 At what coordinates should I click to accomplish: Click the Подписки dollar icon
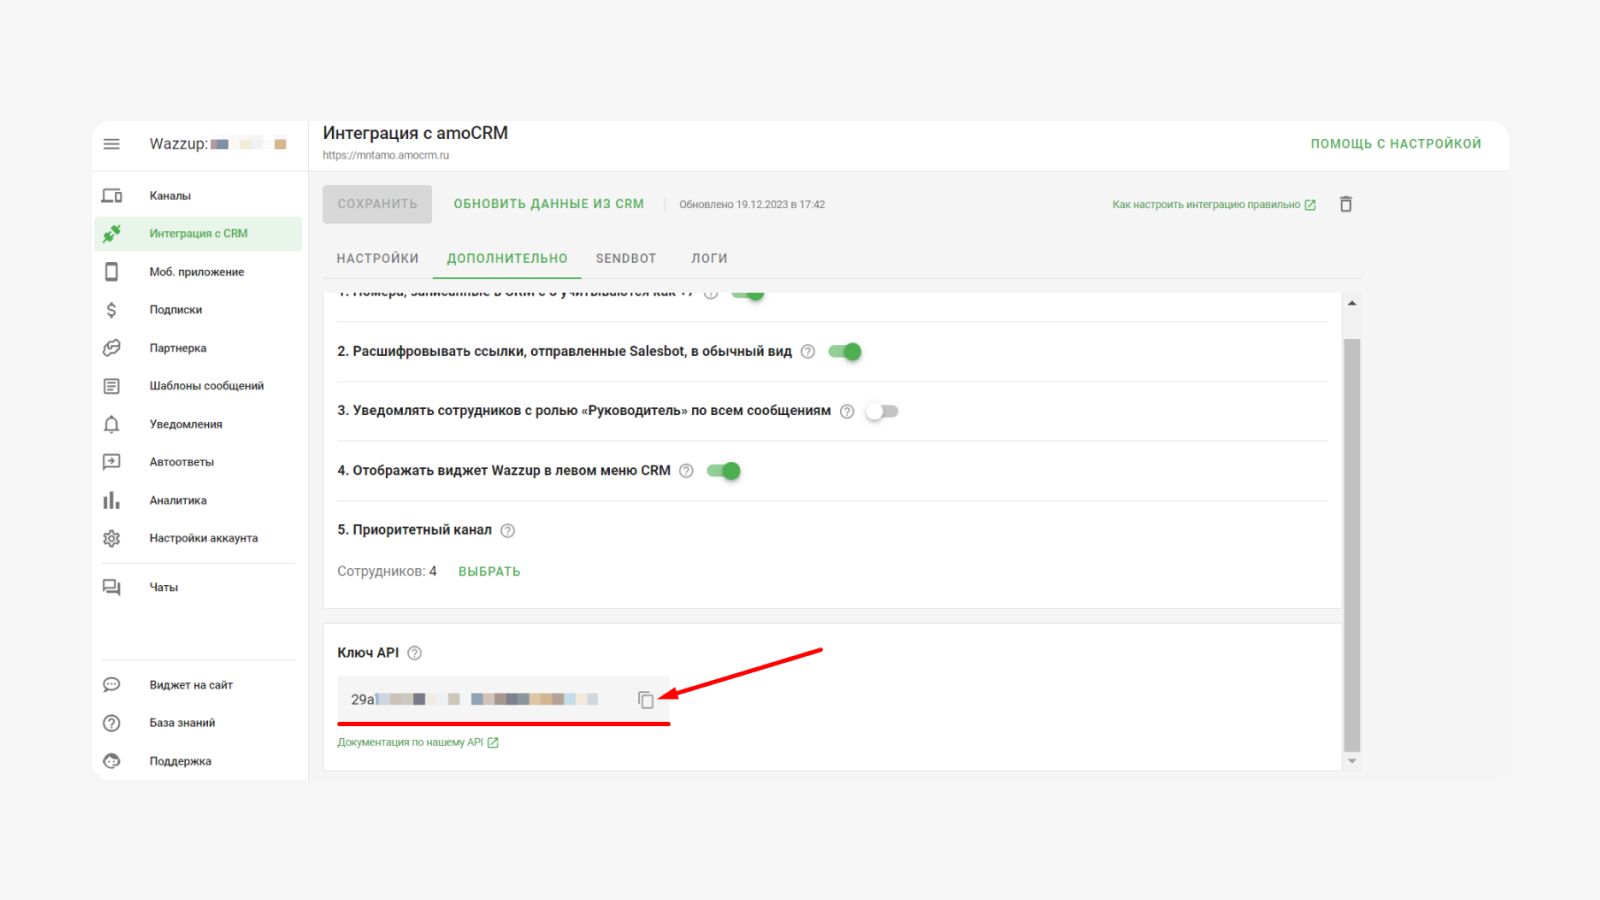(x=111, y=310)
